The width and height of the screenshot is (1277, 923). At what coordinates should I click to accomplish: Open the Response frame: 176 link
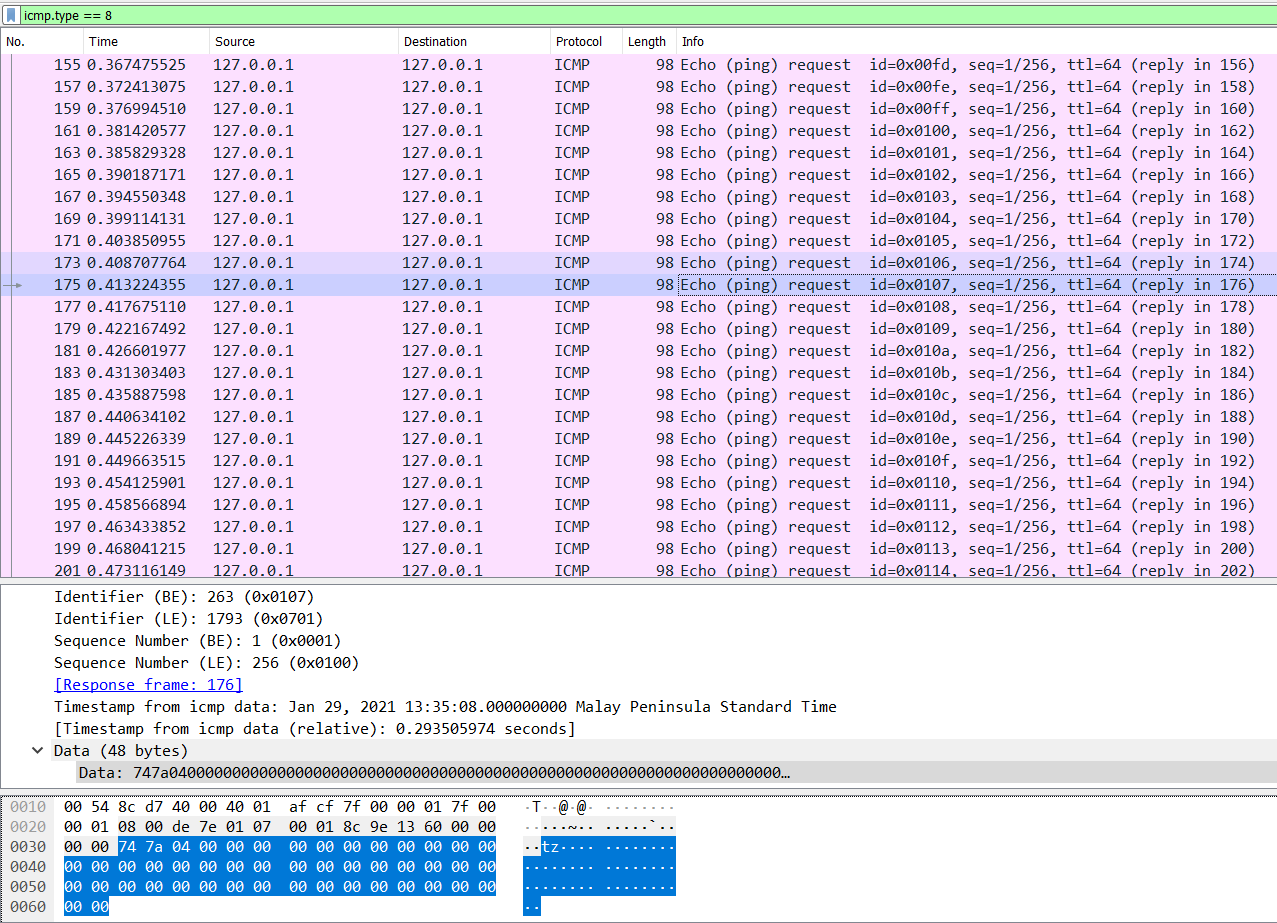[148, 685]
